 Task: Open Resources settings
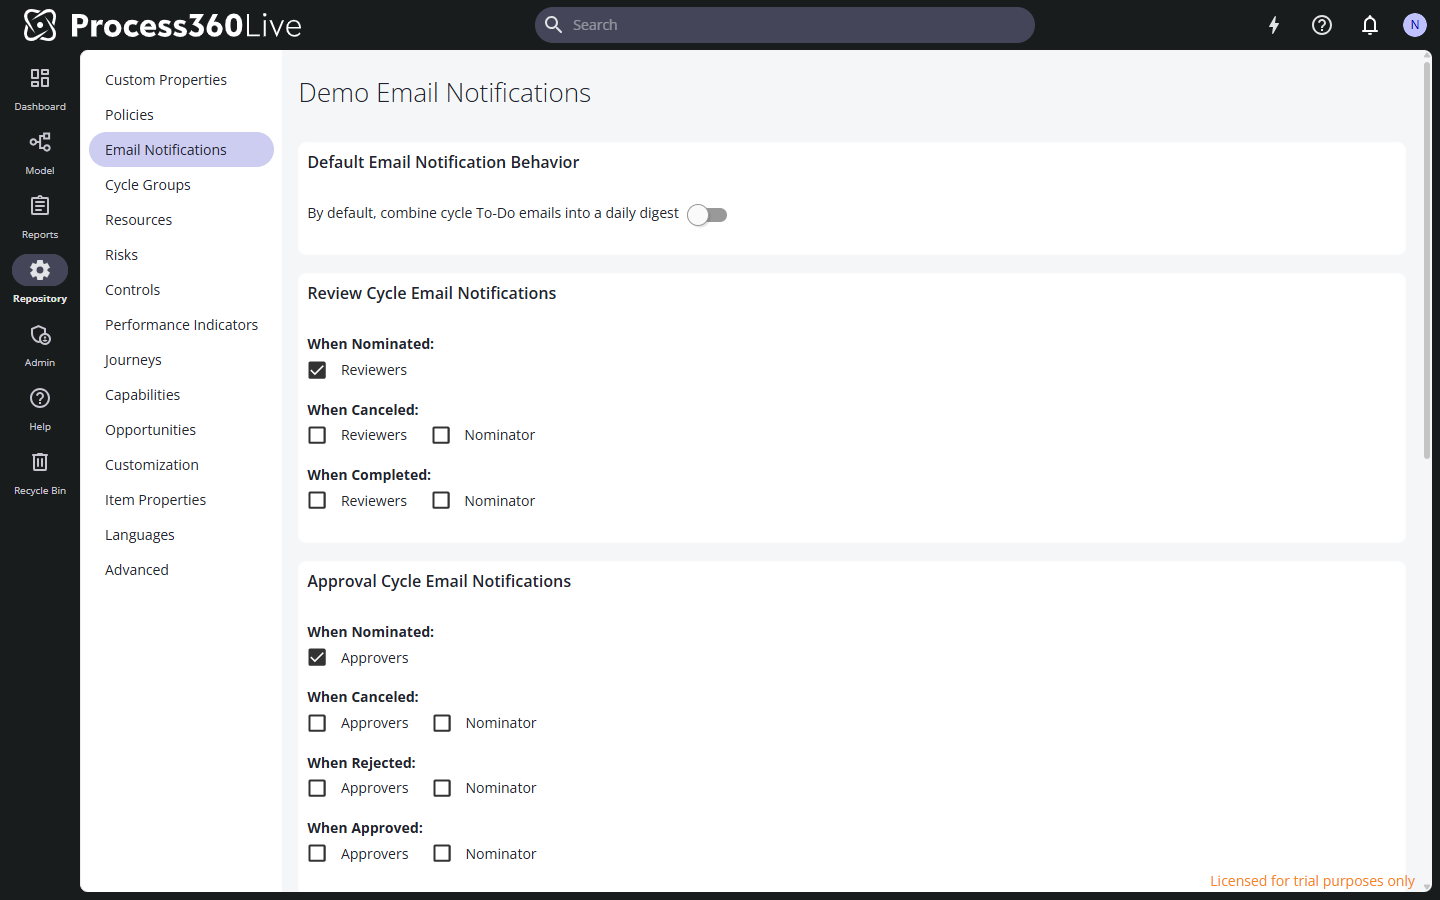[181, 220]
